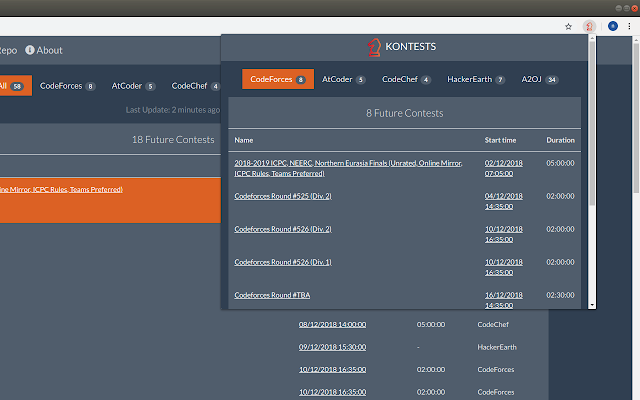Click the popup vertical scrollbar thumb
640x400 pixels.
(x=592, y=123)
